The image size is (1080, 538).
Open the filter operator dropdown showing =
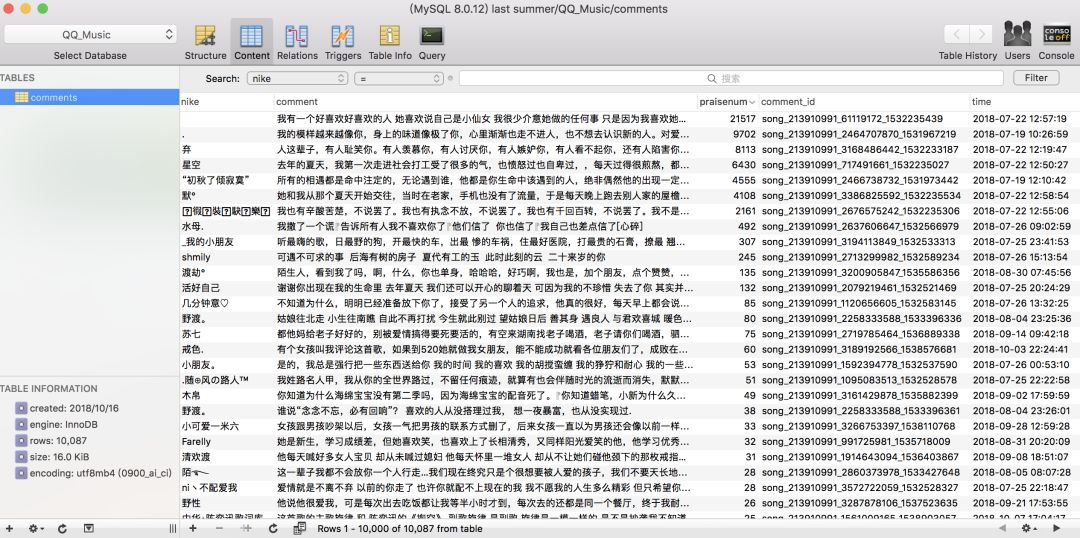[399, 79]
